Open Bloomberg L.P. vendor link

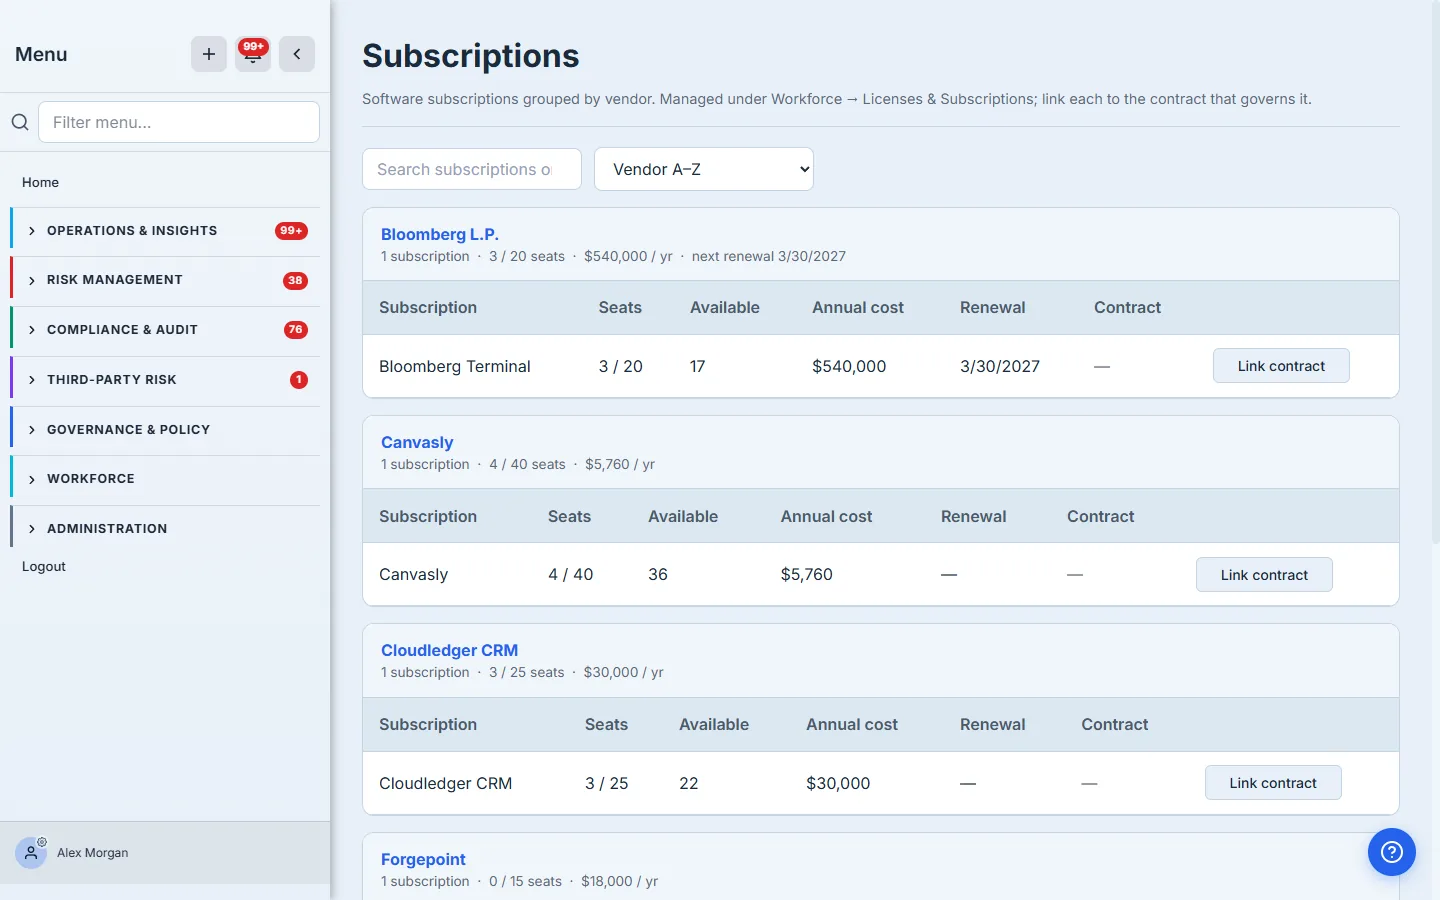440,234
